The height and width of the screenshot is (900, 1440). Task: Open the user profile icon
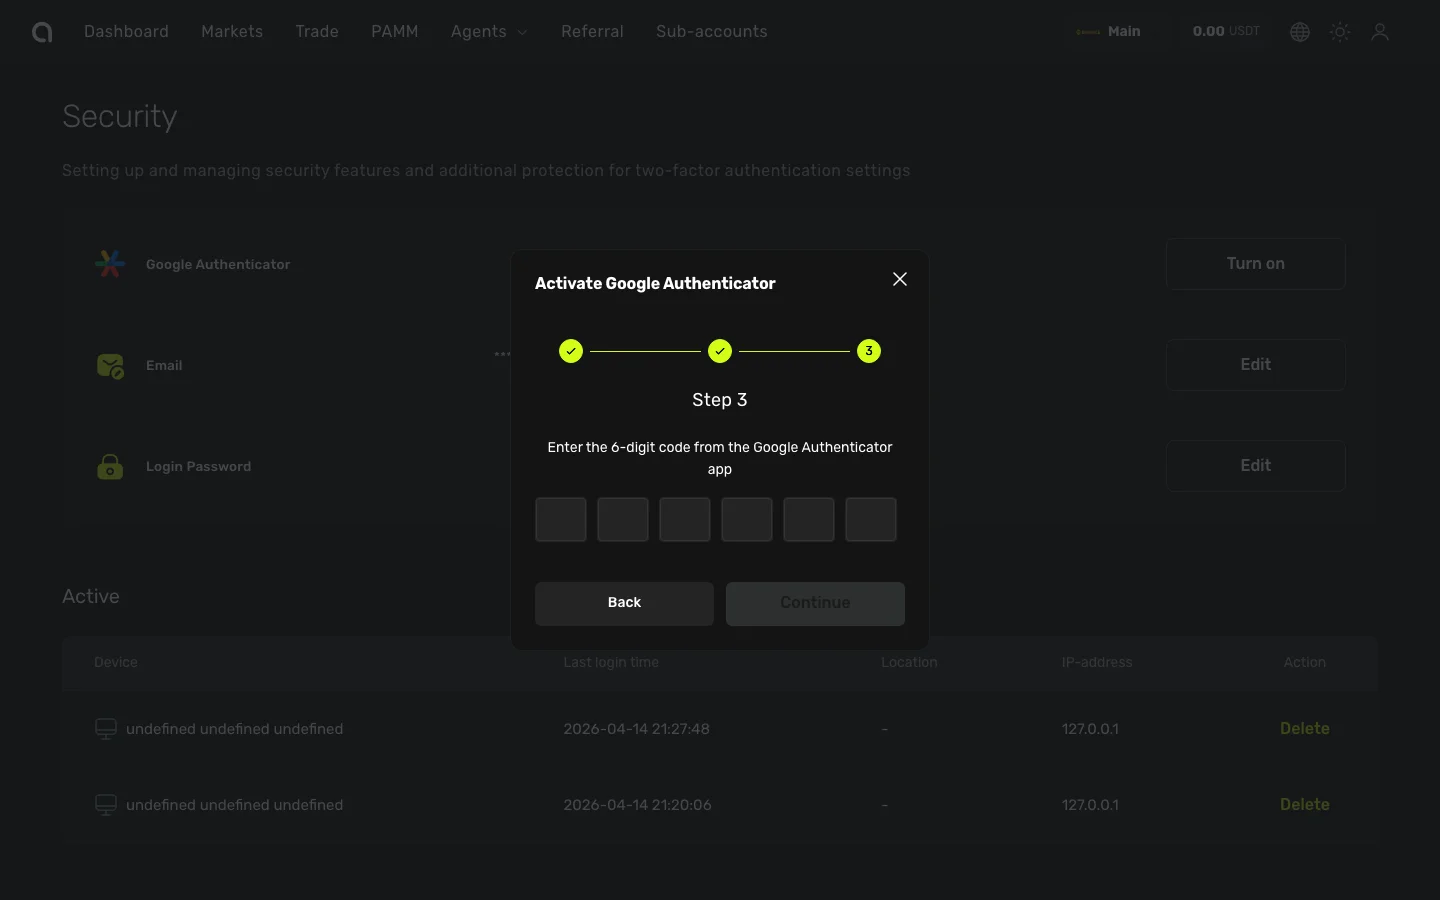click(1380, 31)
